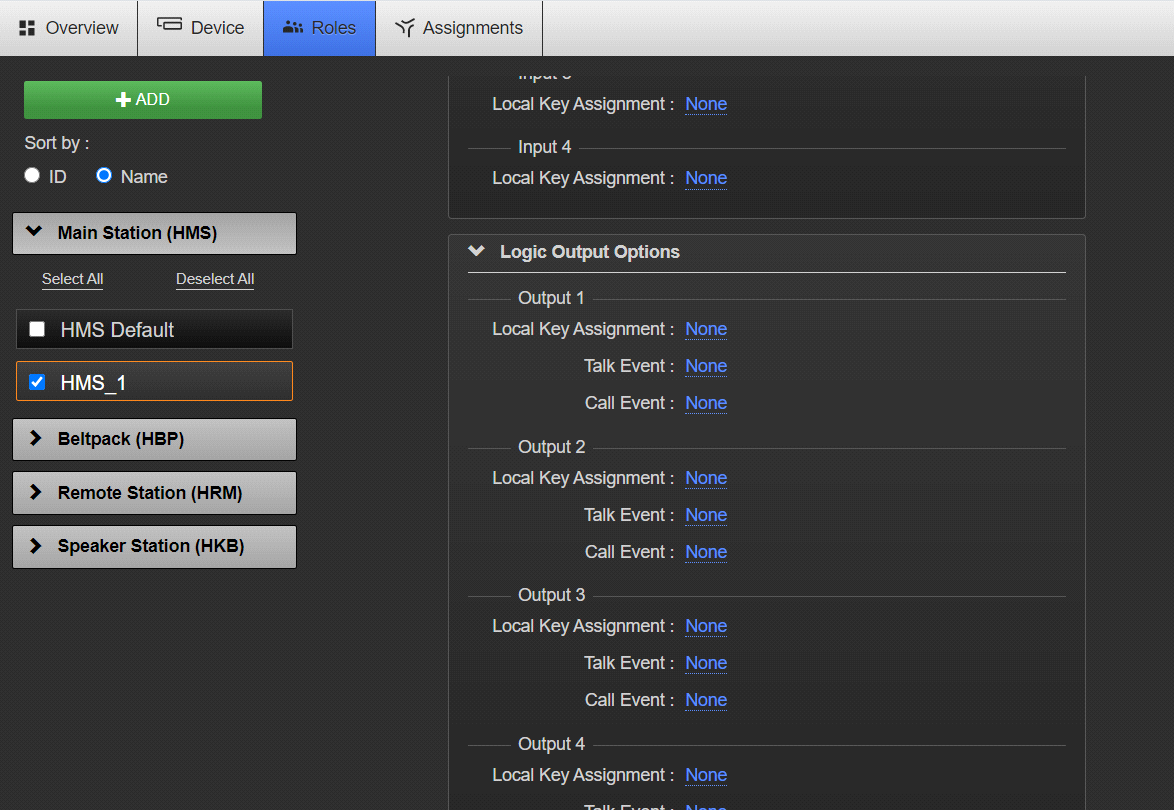Select the Name sort radio button

click(104, 176)
